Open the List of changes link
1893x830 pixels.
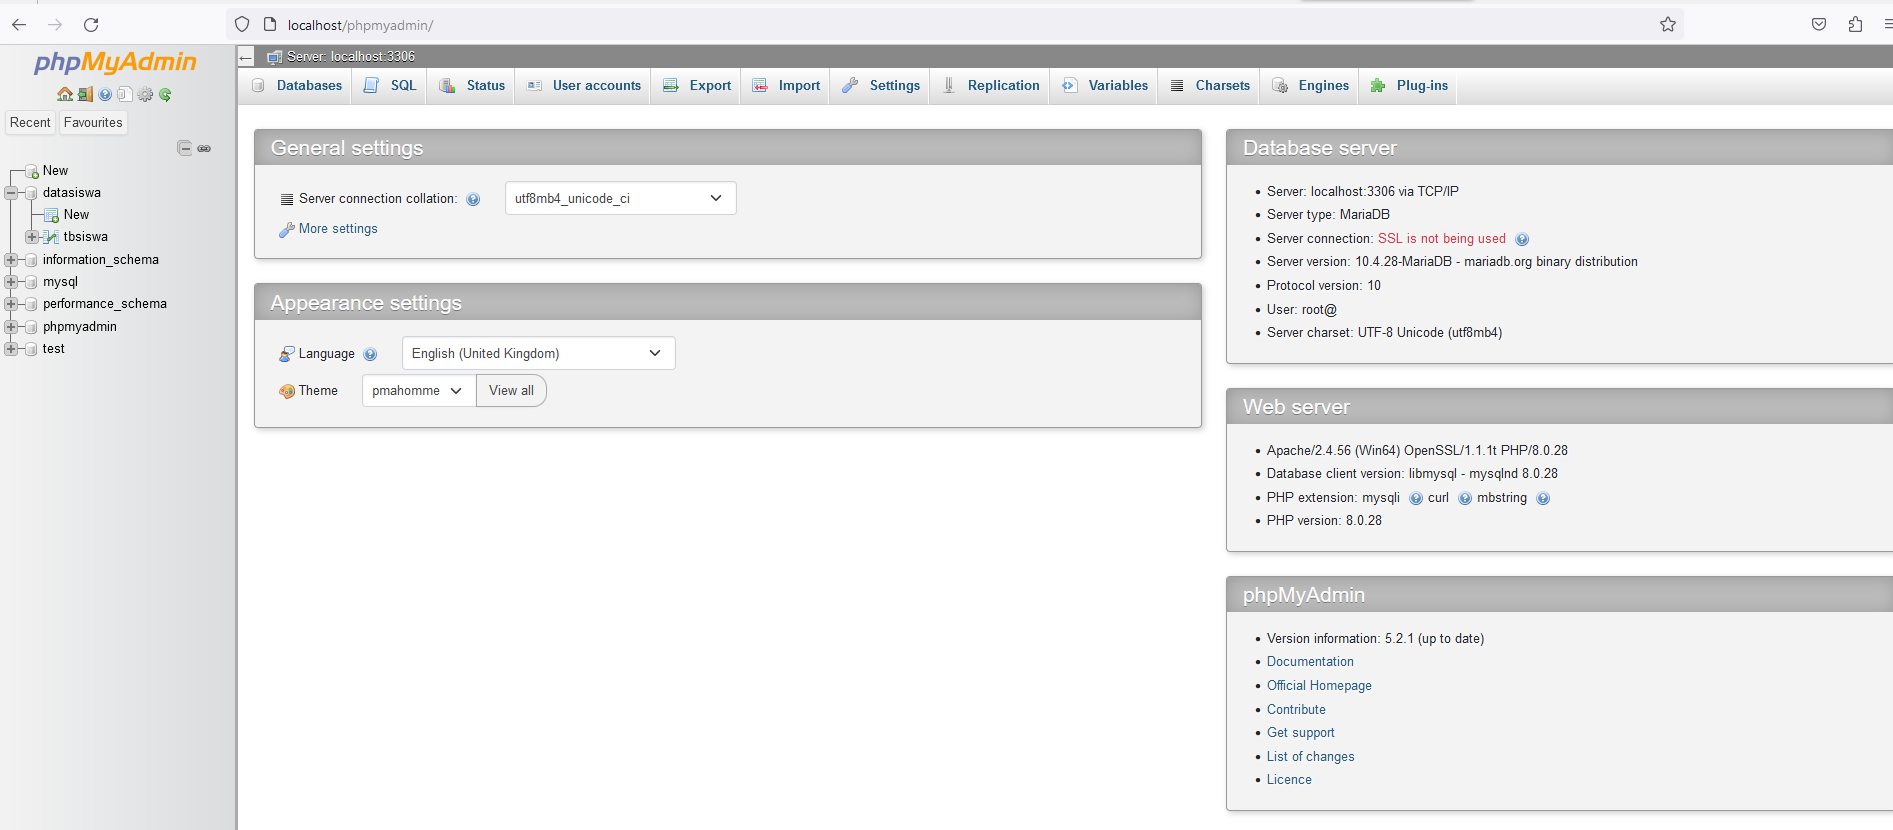[1310, 757]
